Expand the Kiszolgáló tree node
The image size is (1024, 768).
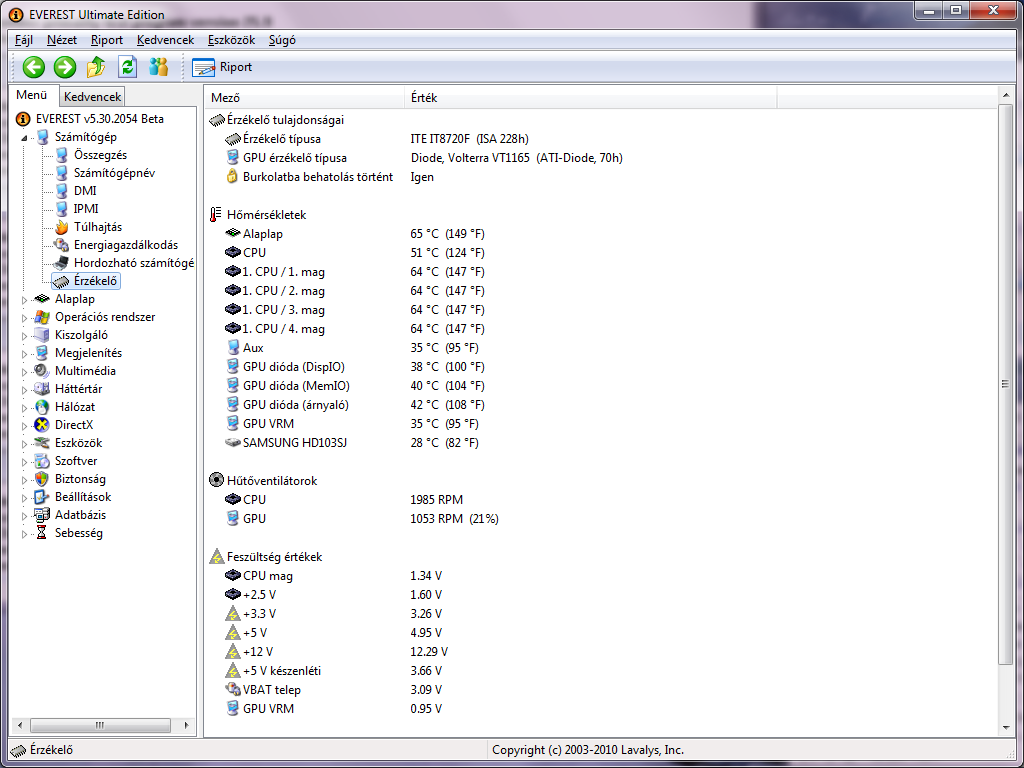(x=25, y=336)
